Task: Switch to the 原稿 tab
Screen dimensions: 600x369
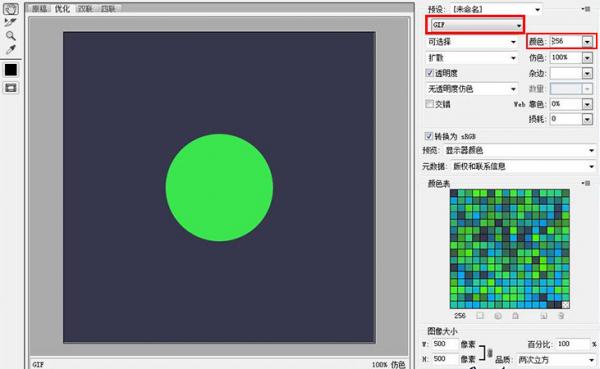Action: point(39,9)
